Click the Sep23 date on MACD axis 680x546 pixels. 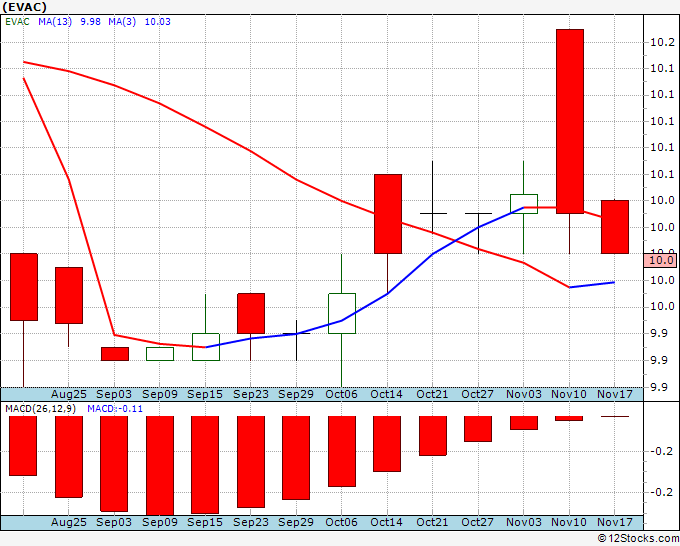point(251,522)
